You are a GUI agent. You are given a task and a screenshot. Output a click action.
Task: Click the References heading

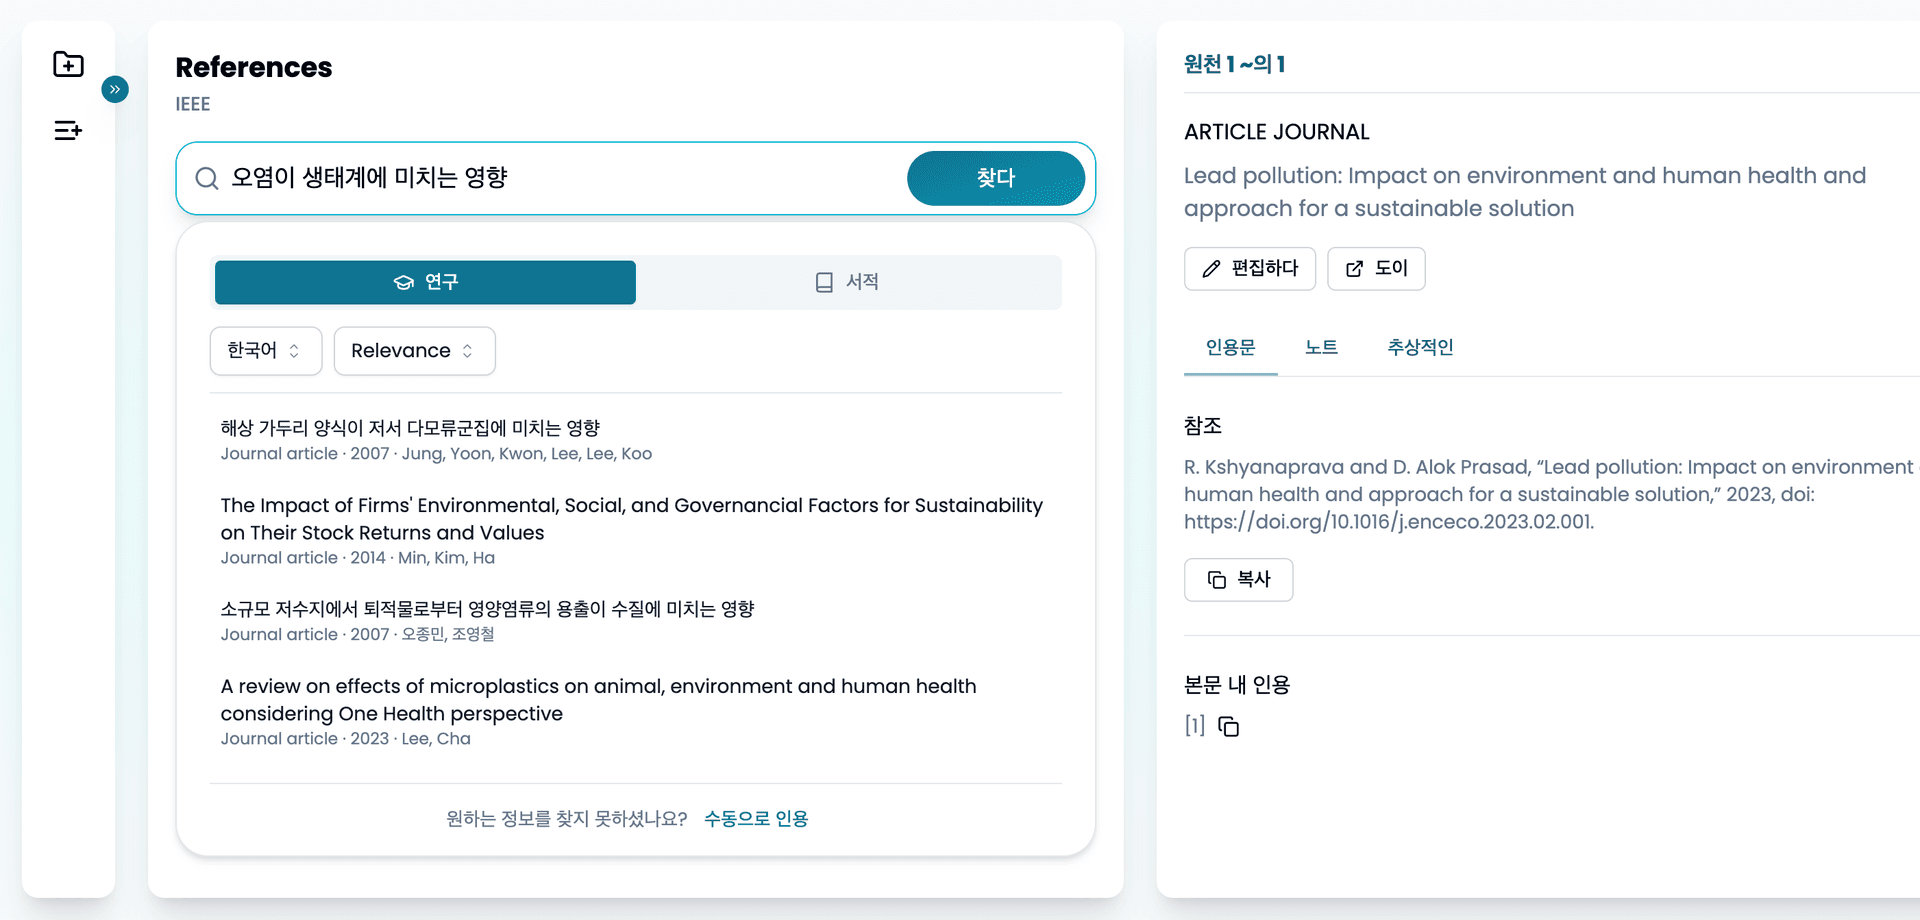[254, 67]
